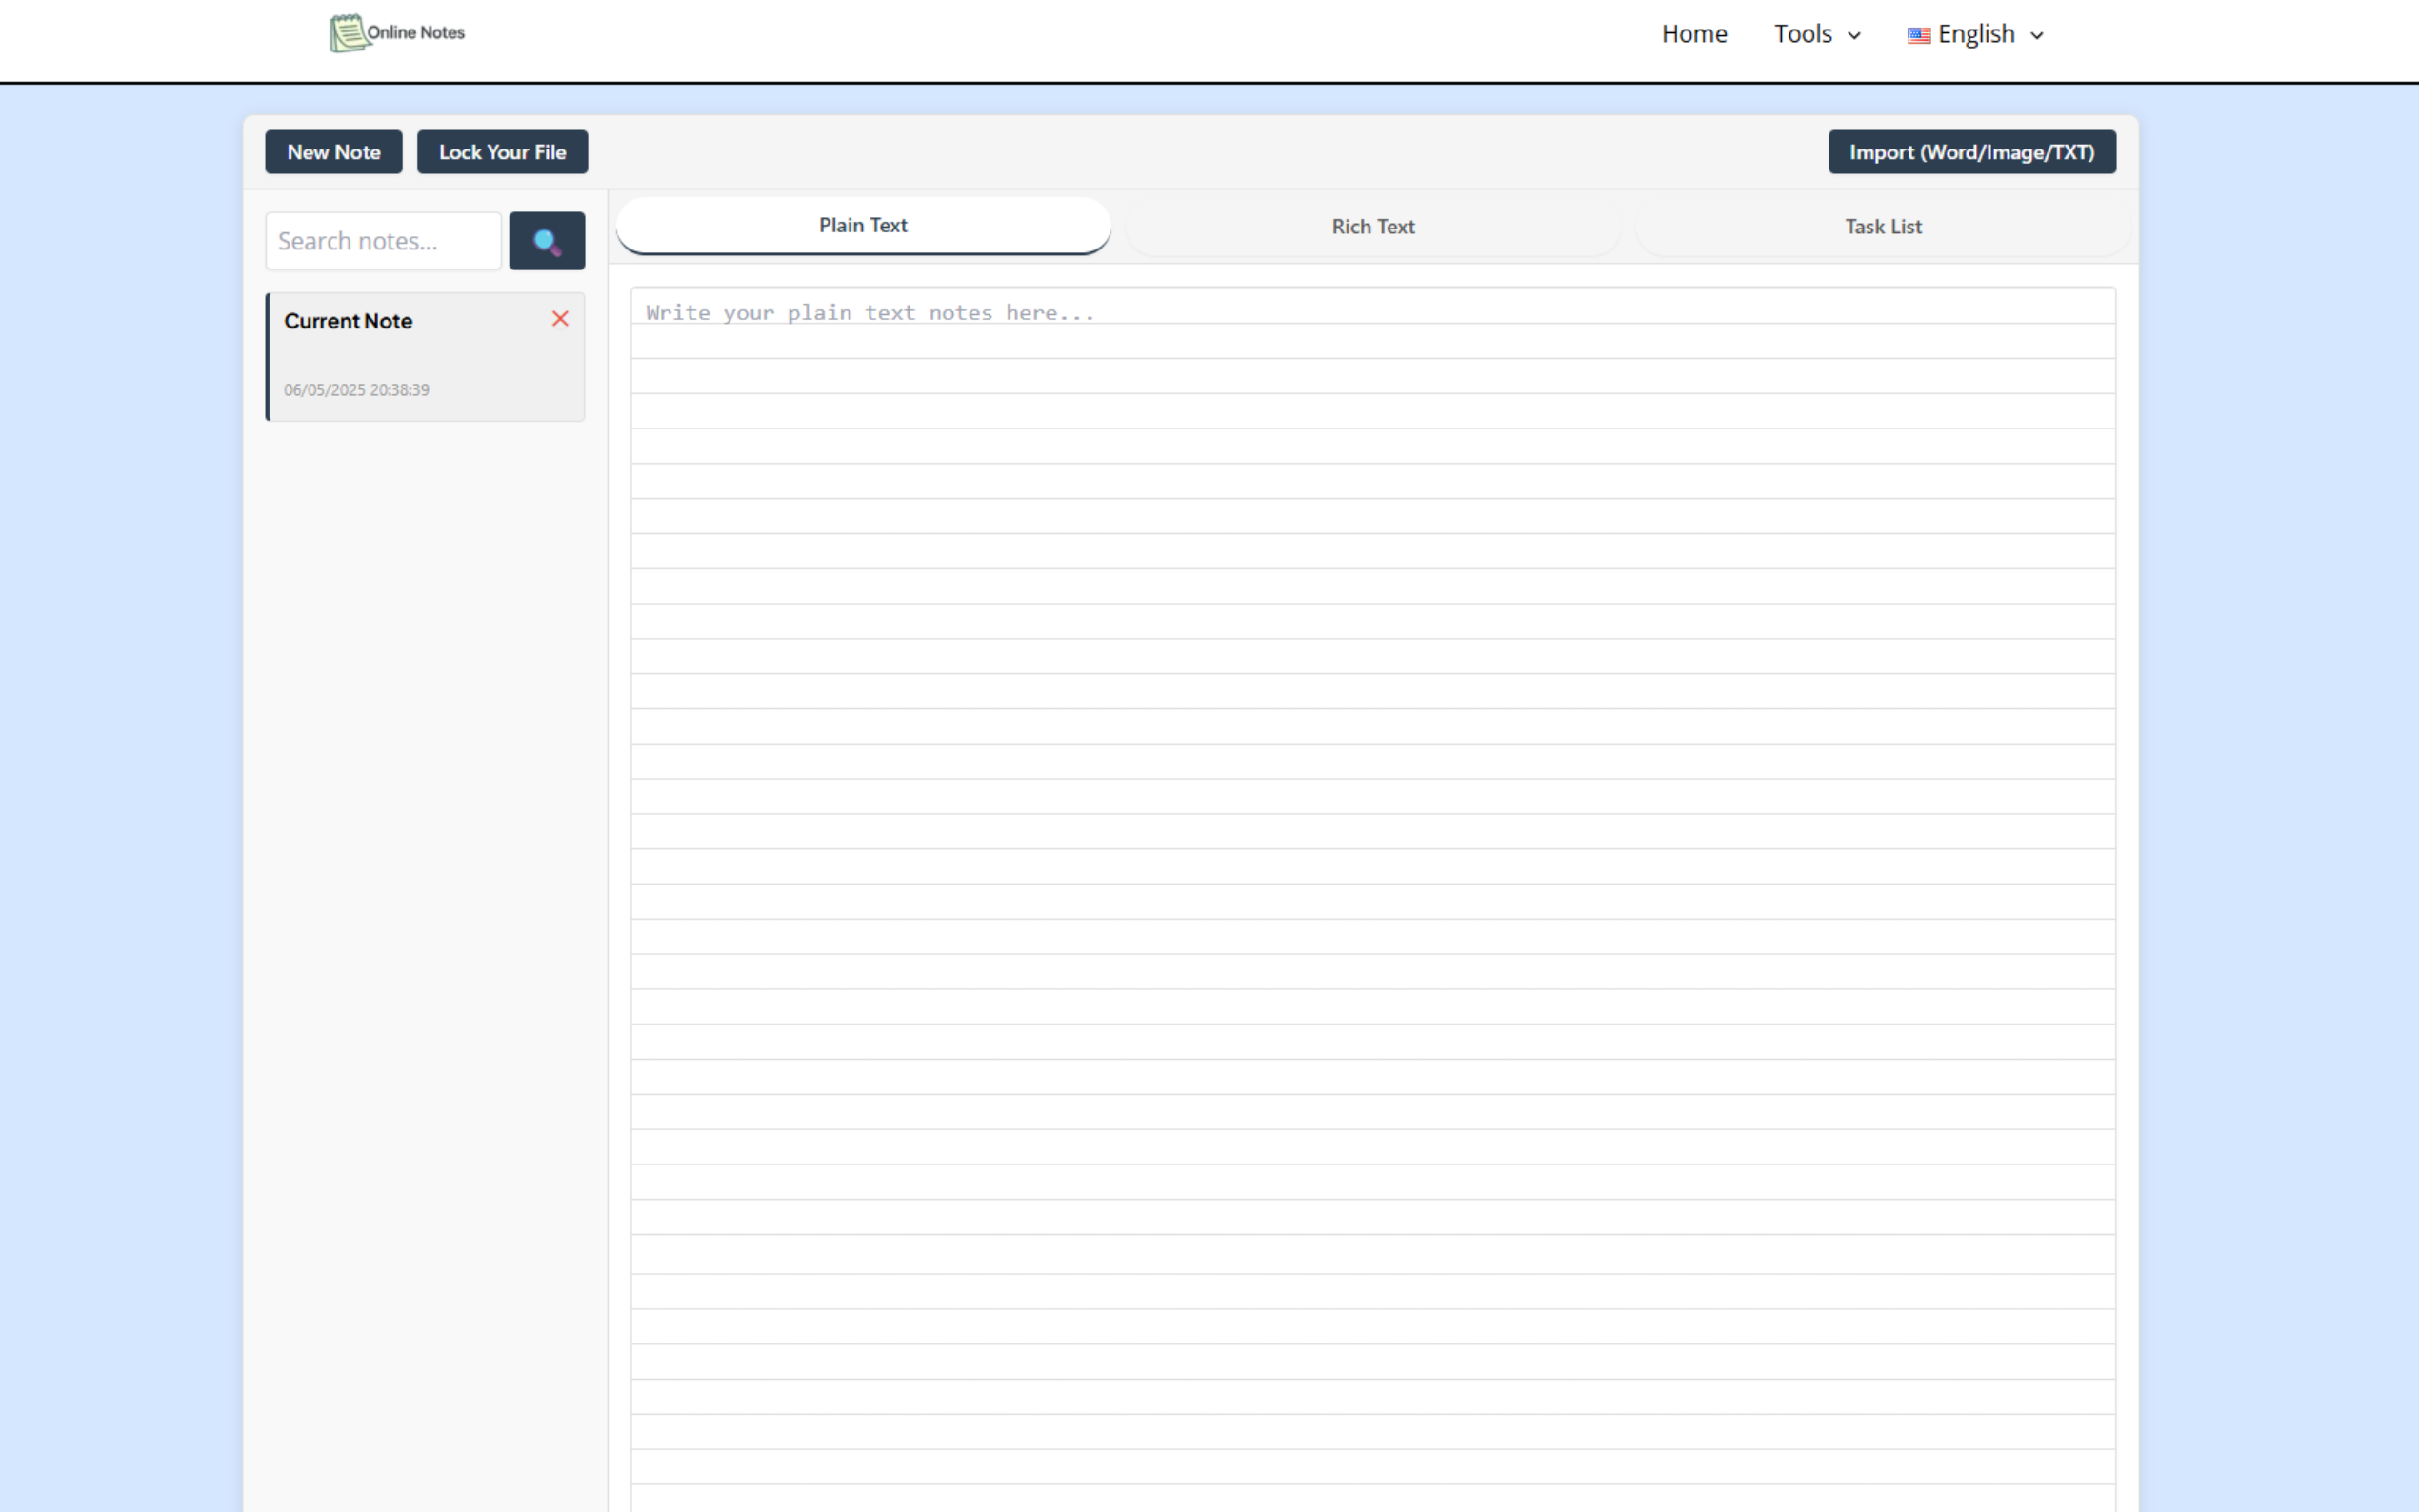The height and width of the screenshot is (1512, 2419).
Task: Select the English language label
Action: coord(1975,34)
